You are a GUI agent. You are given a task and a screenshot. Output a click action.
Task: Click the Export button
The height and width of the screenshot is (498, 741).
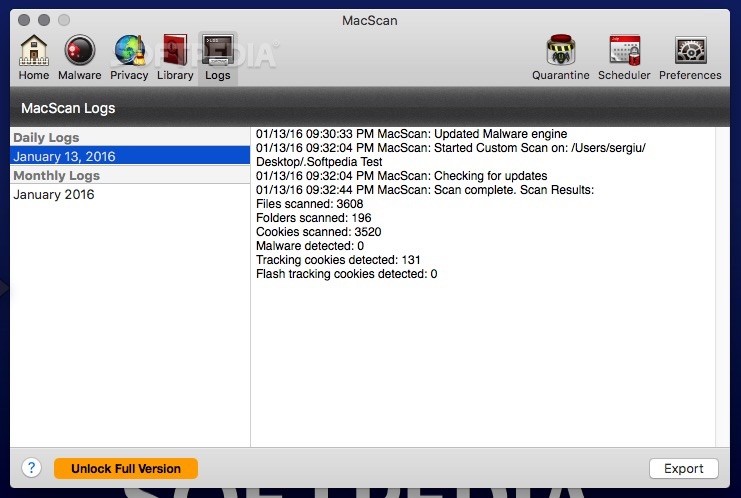coord(684,469)
